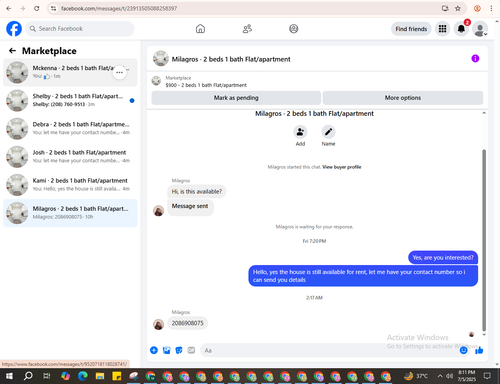Choose a sticker with the sticker icon
The width and height of the screenshot is (500, 384).
point(179,350)
